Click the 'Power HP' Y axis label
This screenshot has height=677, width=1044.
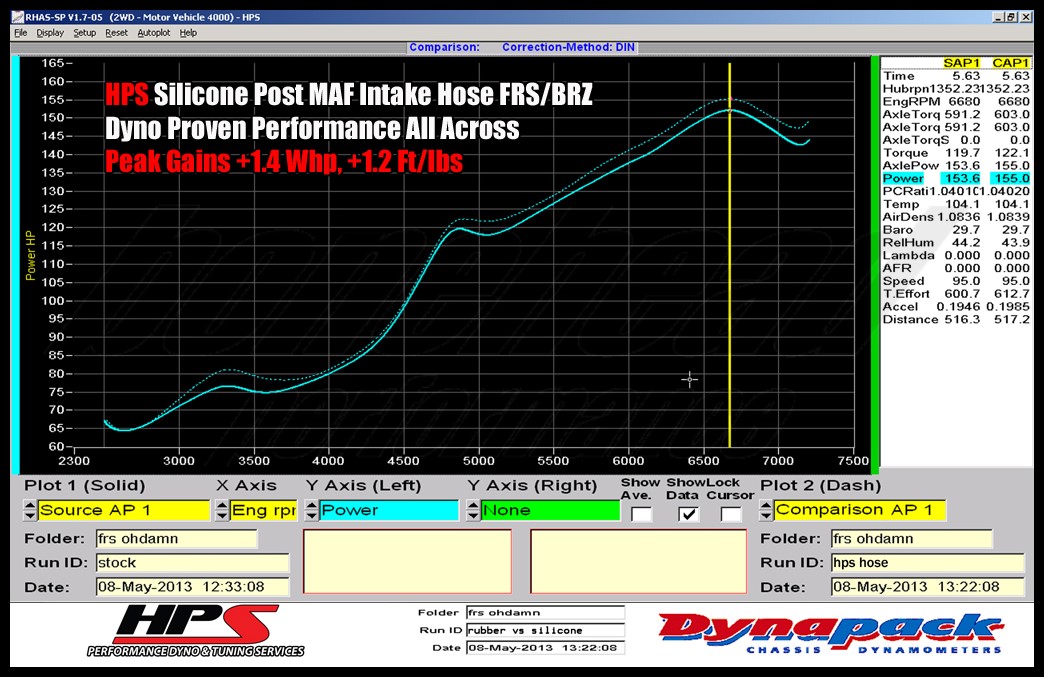coord(30,255)
